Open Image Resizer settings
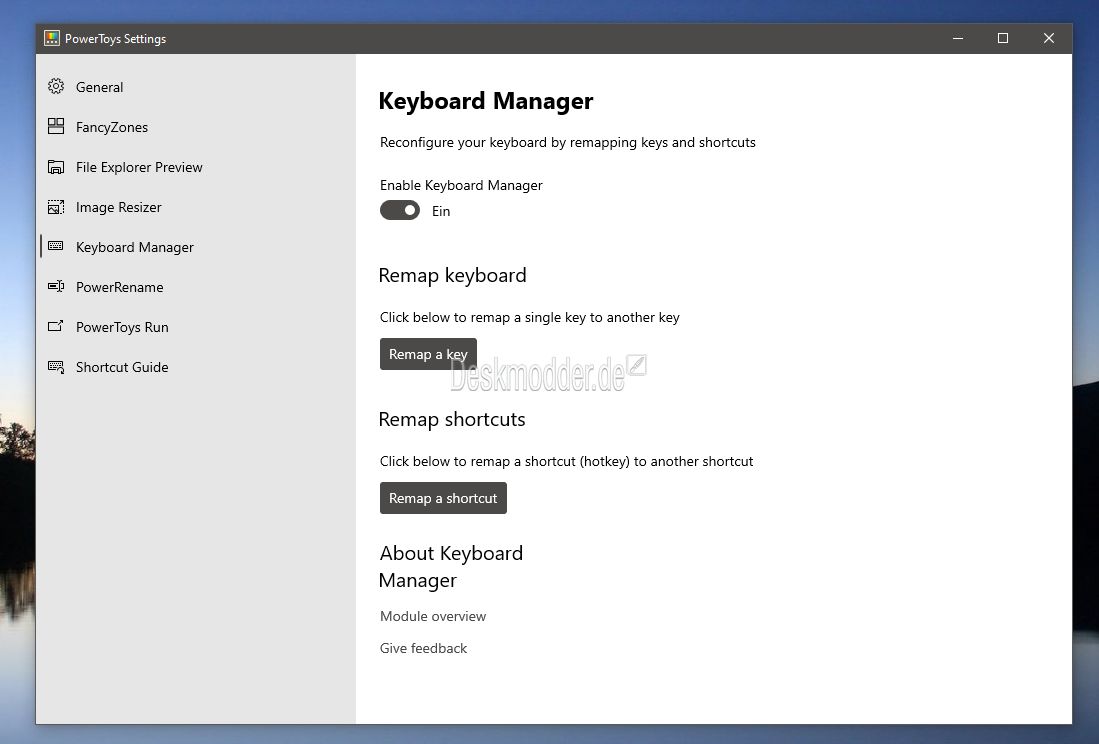 (196, 207)
